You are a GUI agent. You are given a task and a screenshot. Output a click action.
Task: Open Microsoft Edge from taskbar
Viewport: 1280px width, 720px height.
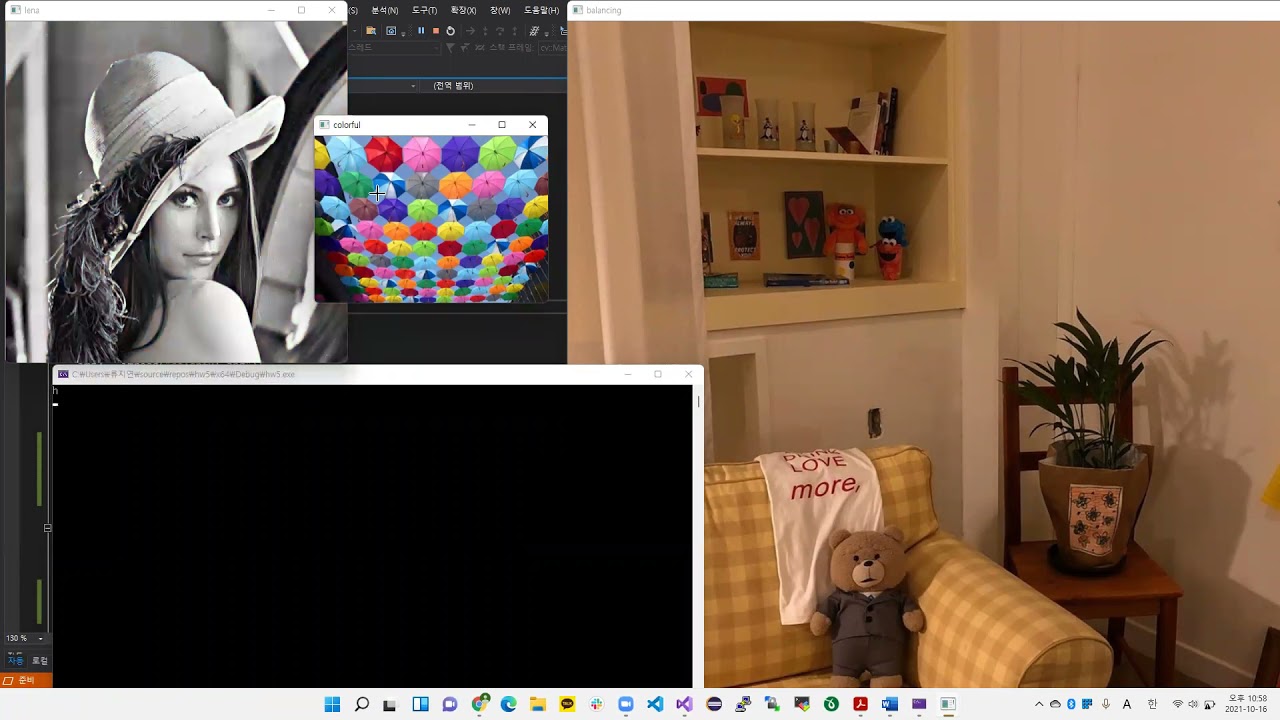coord(508,704)
